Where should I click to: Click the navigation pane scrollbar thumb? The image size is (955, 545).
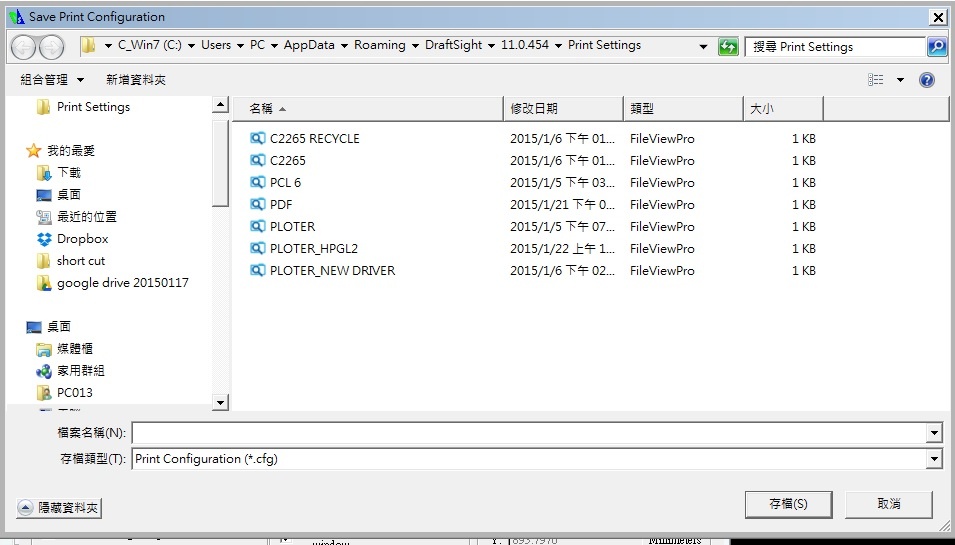coord(220,162)
